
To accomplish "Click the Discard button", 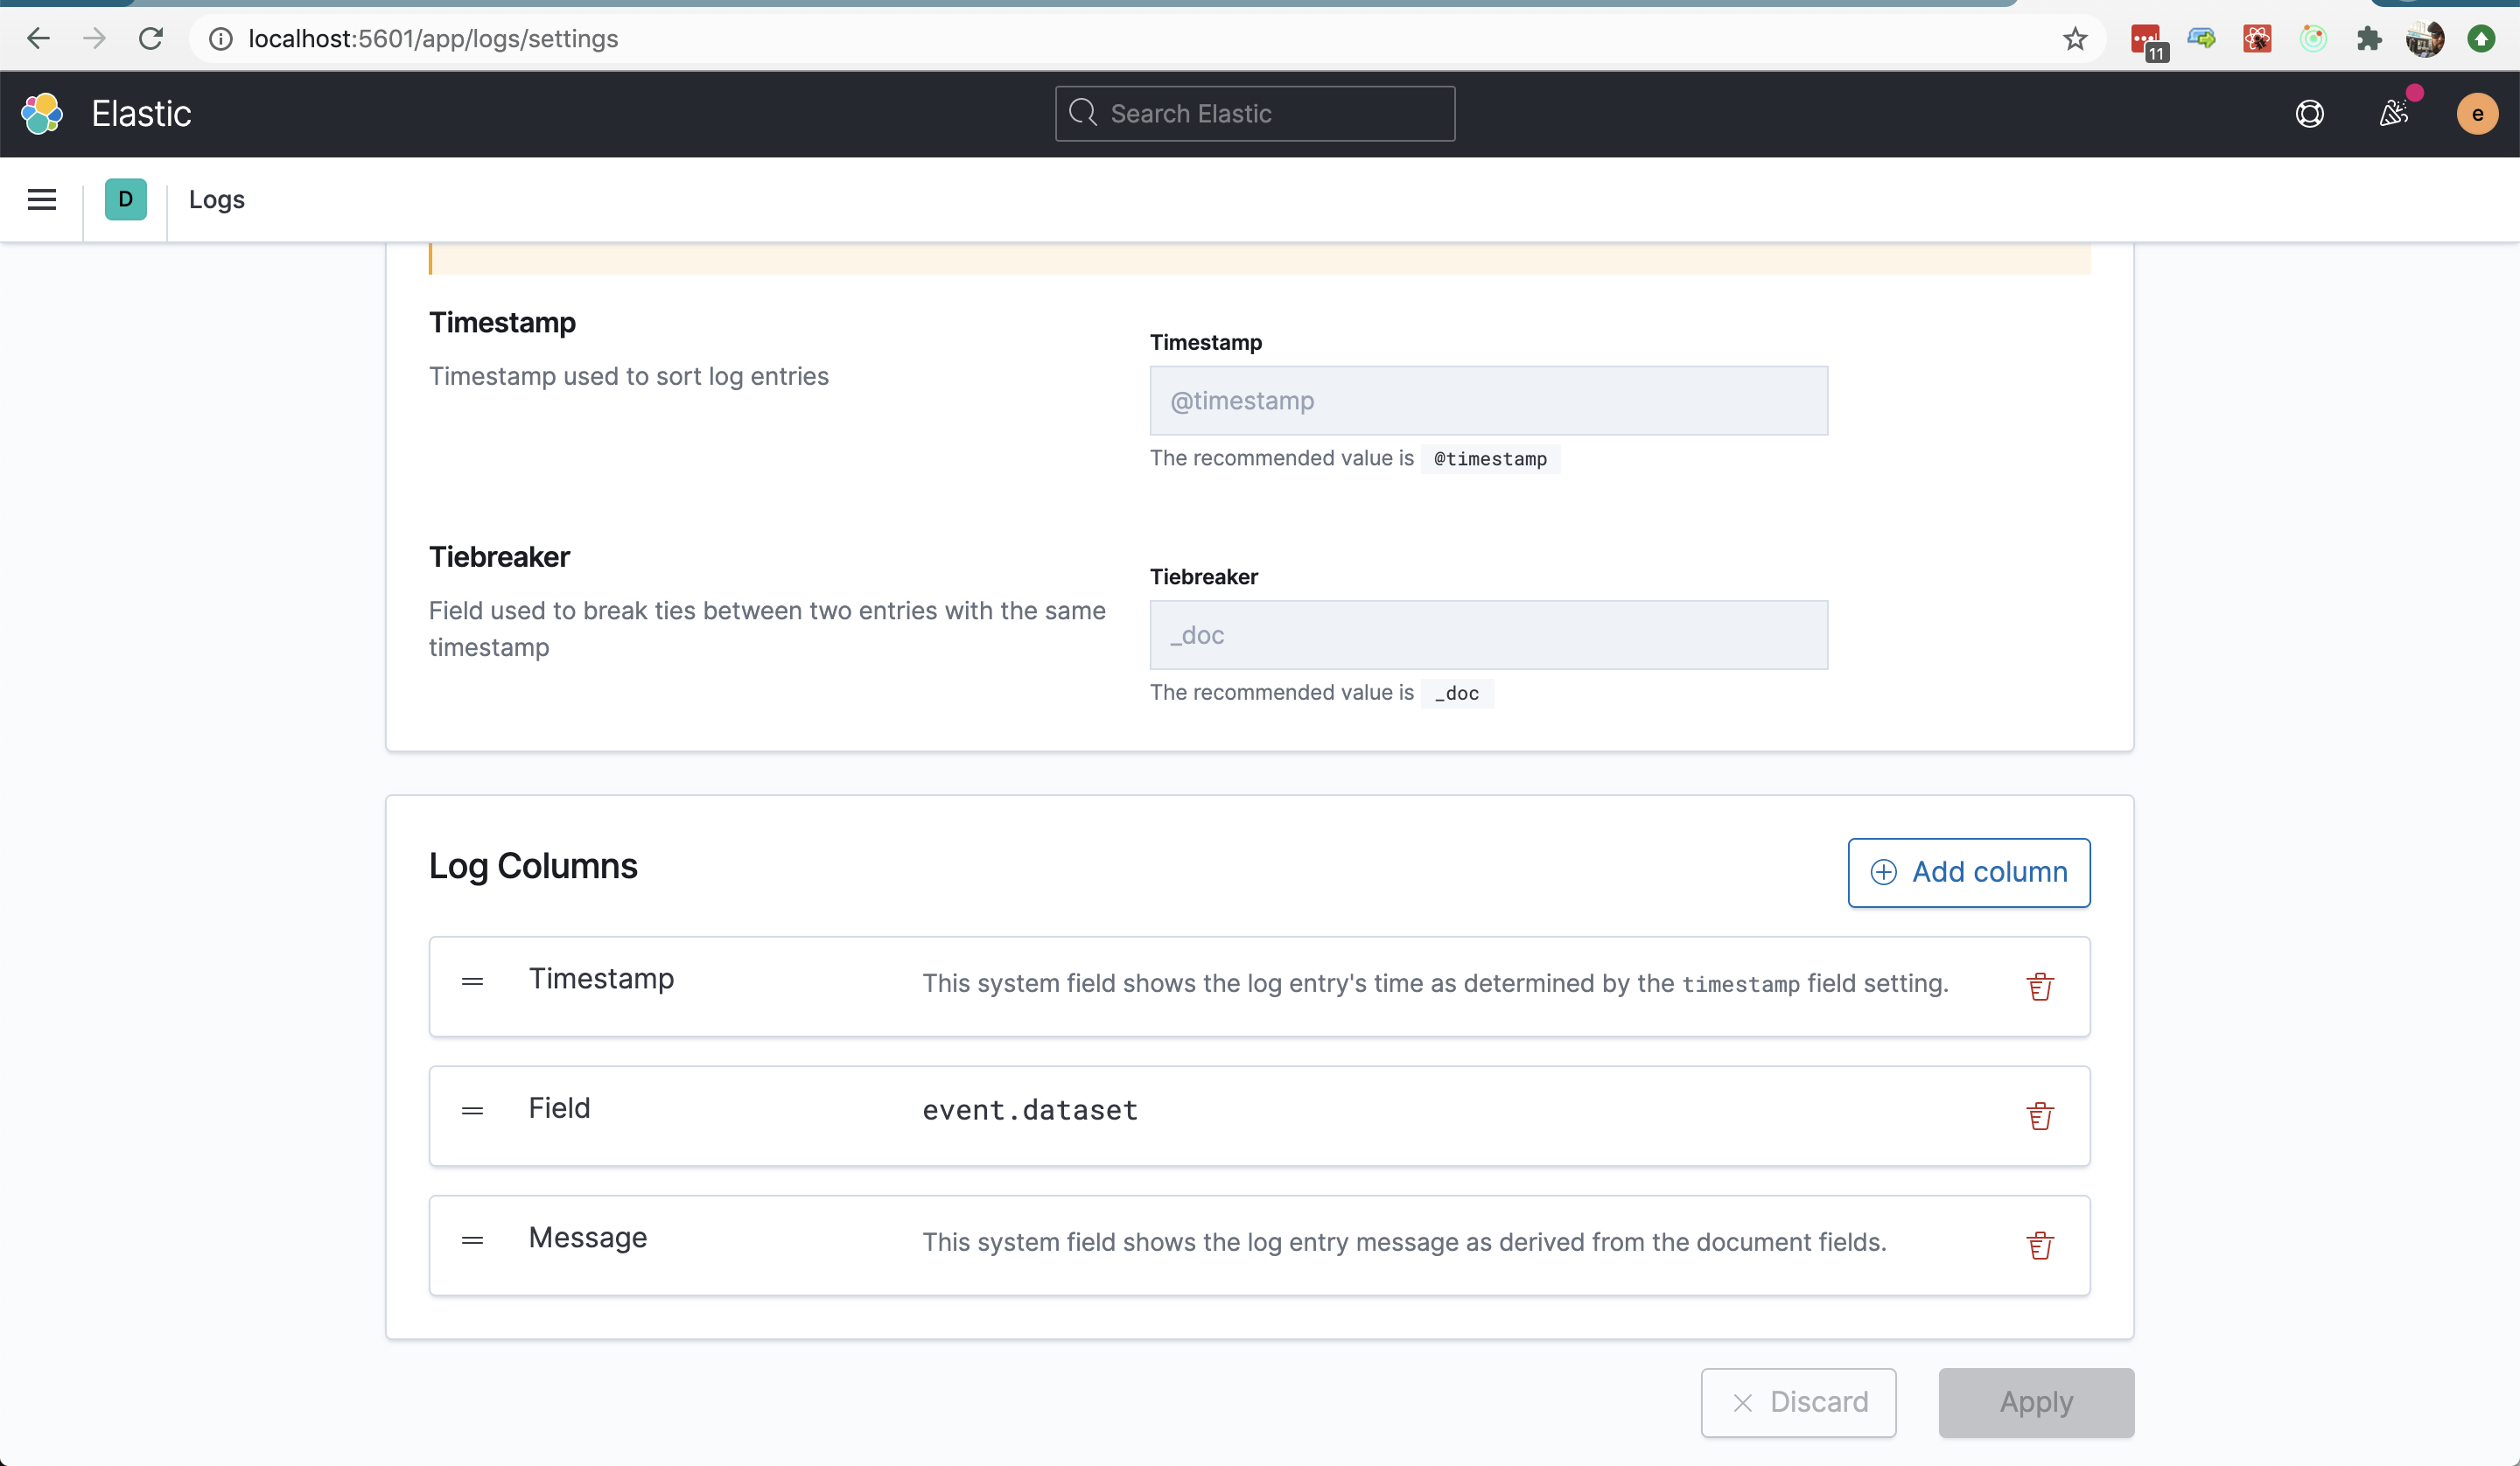I will point(1798,1402).
